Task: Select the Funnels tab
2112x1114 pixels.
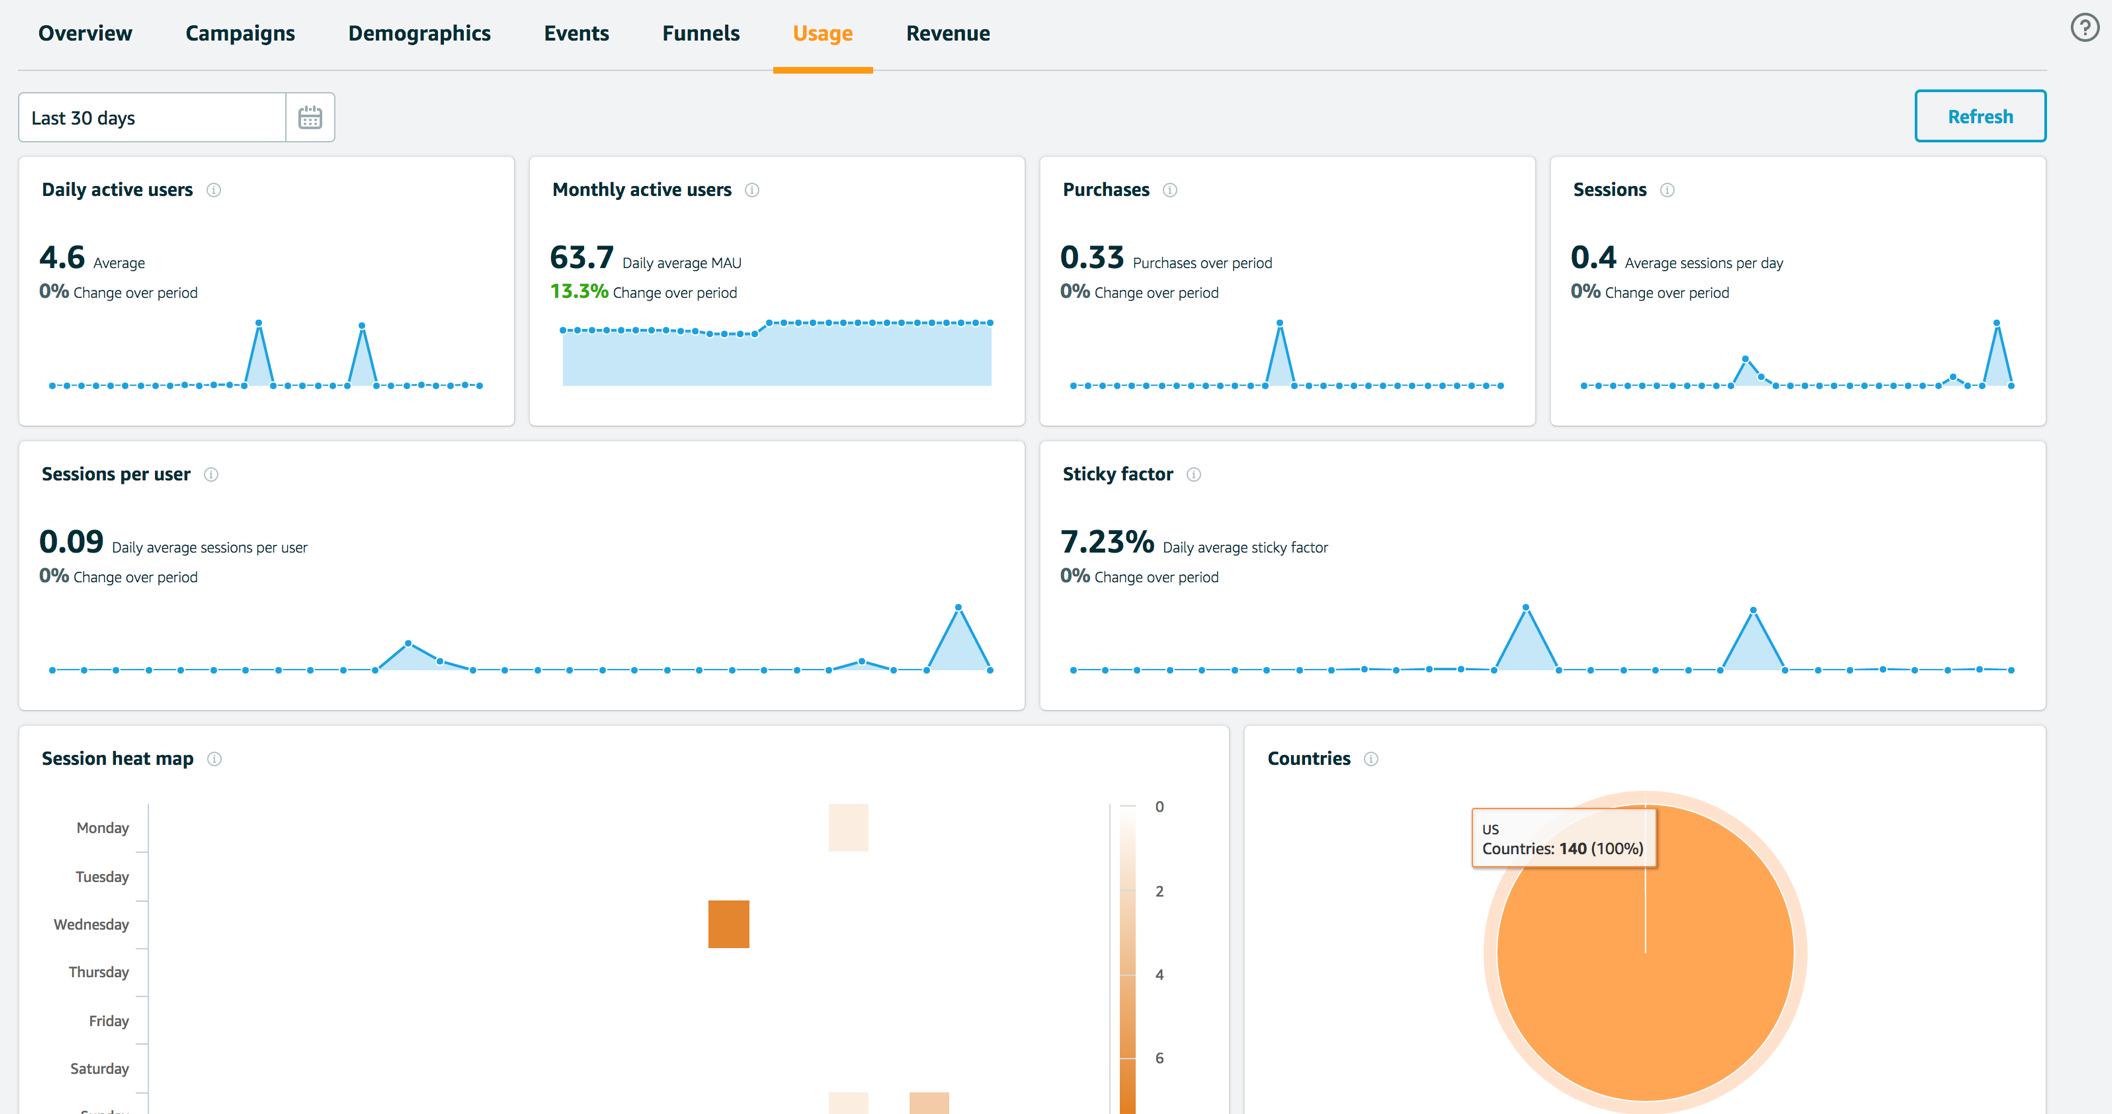Action: click(700, 33)
